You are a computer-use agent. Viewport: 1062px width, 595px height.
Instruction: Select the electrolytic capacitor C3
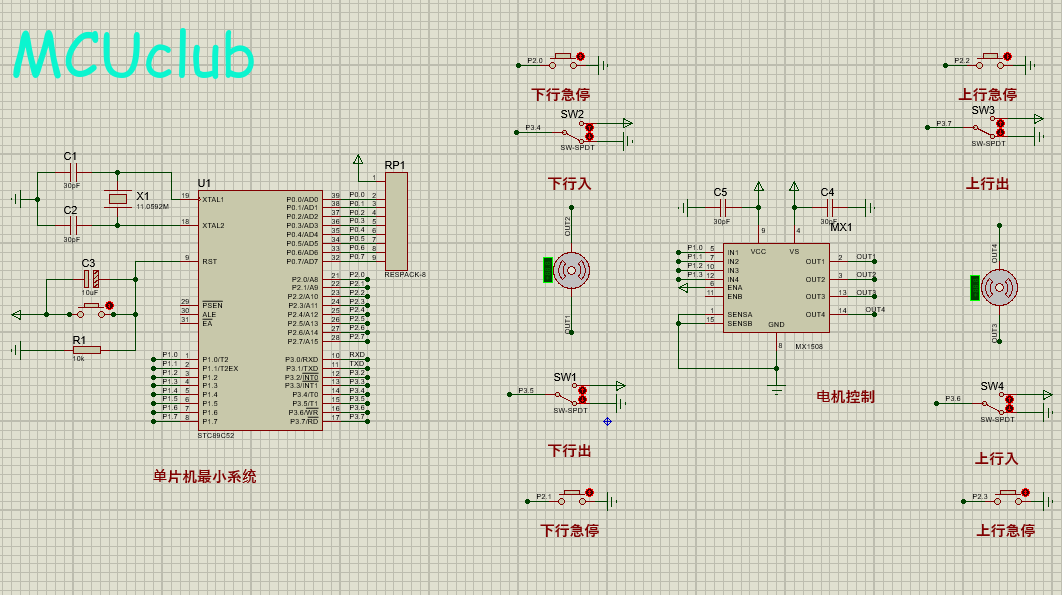91,279
